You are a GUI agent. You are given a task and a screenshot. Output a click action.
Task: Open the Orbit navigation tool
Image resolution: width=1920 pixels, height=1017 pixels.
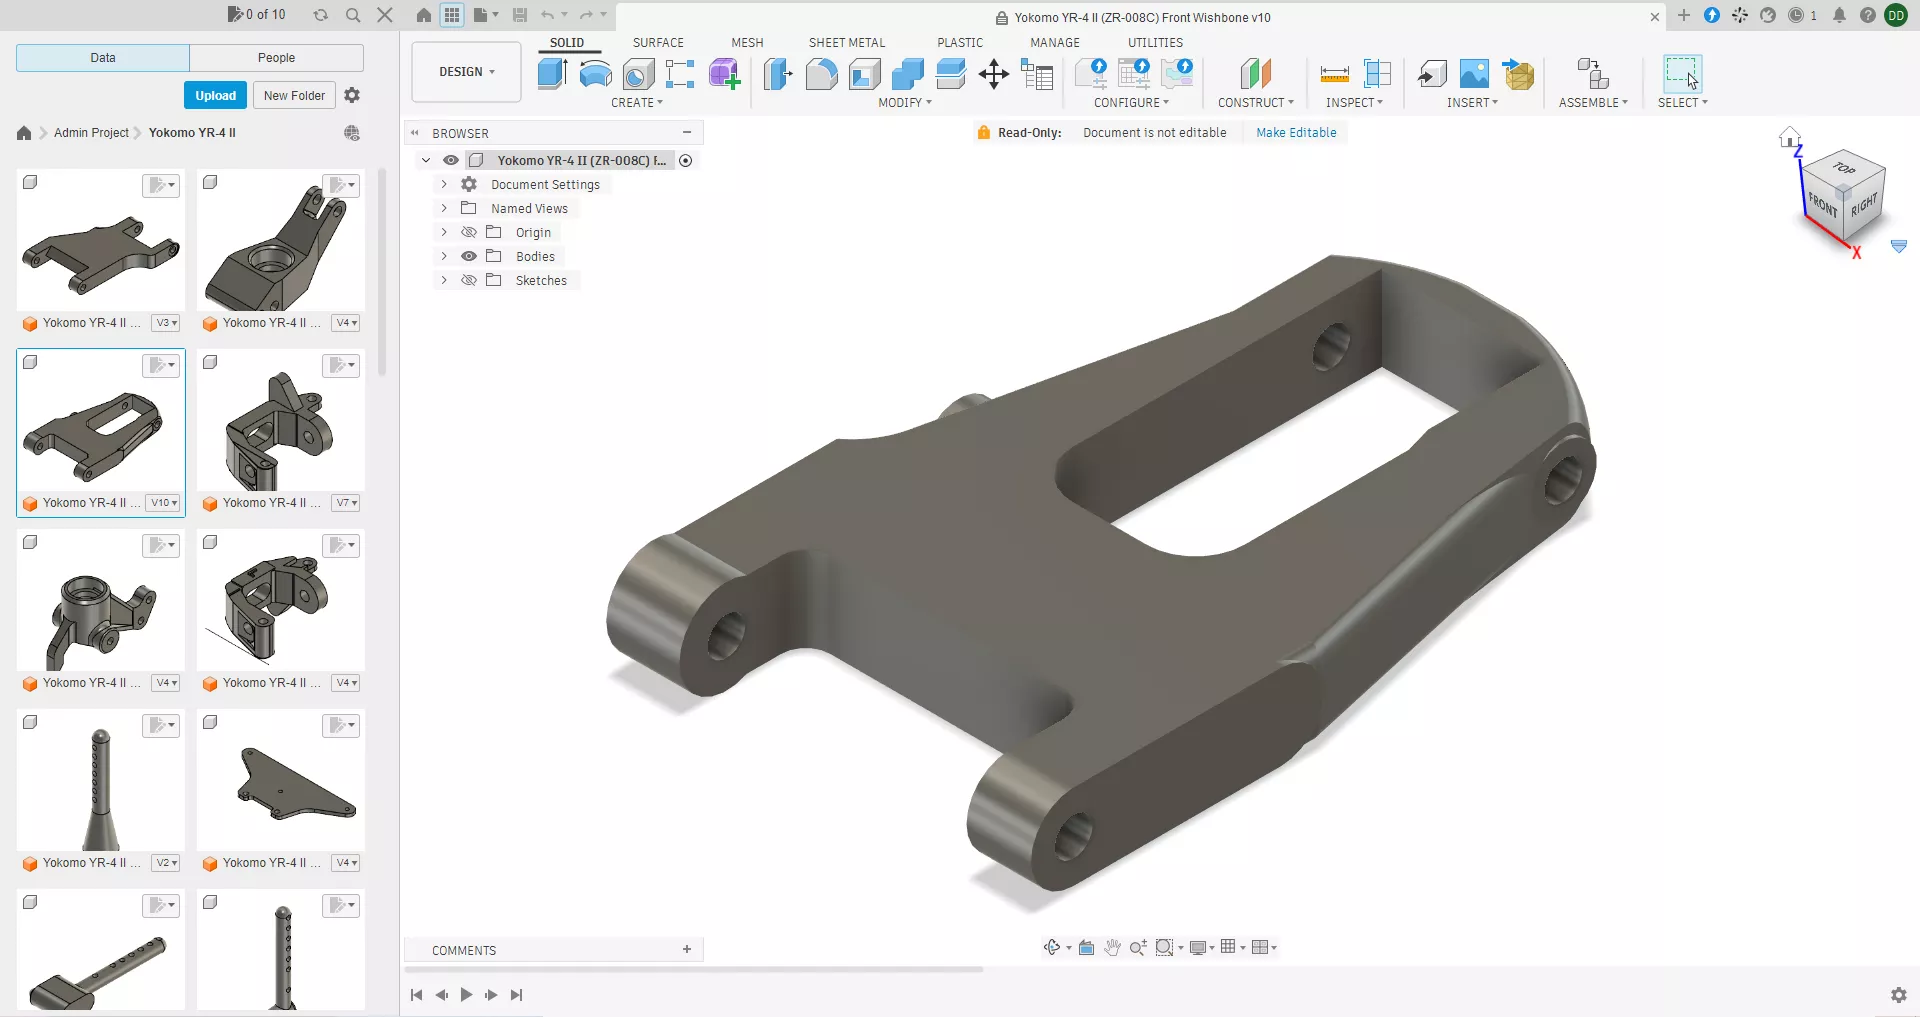pos(1052,947)
